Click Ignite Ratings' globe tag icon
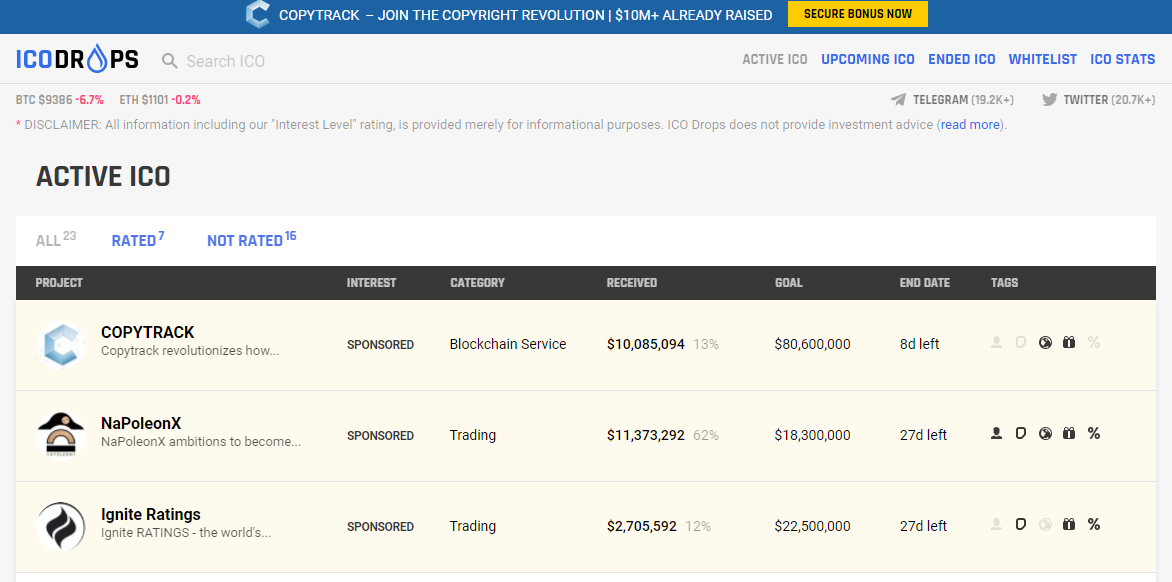The image size is (1172, 582). point(1045,524)
